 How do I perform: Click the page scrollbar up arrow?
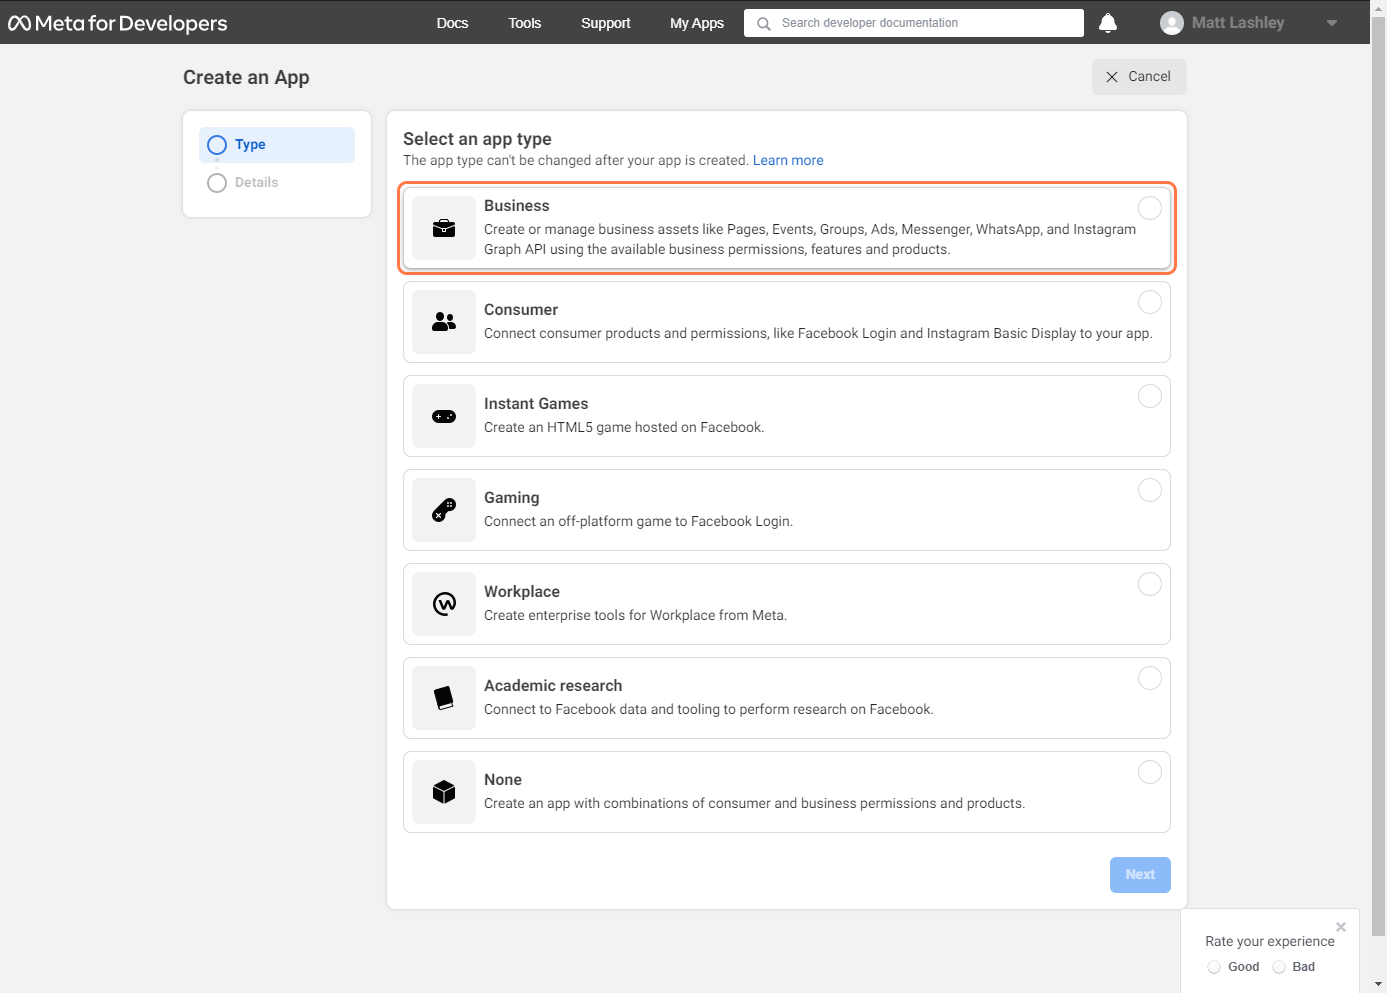(x=1379, y=7)
